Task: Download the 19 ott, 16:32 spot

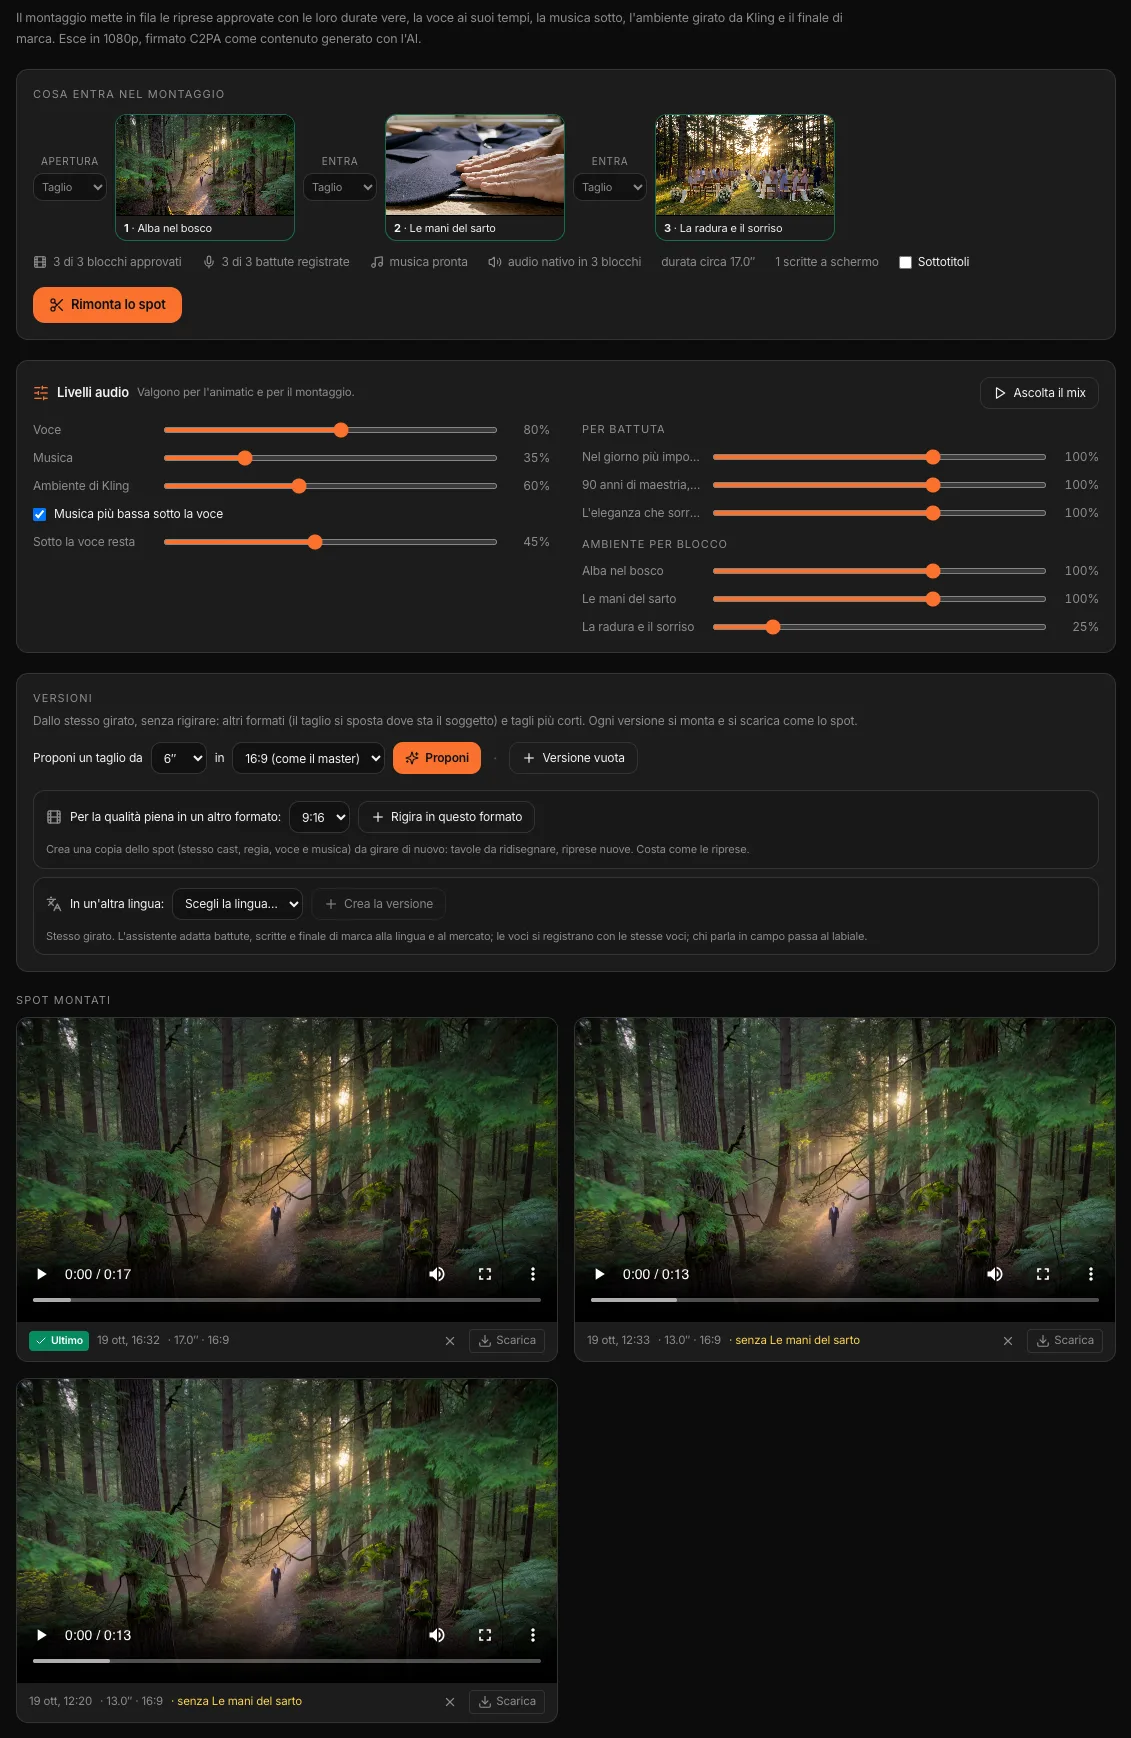Action: click(507, 1341)
